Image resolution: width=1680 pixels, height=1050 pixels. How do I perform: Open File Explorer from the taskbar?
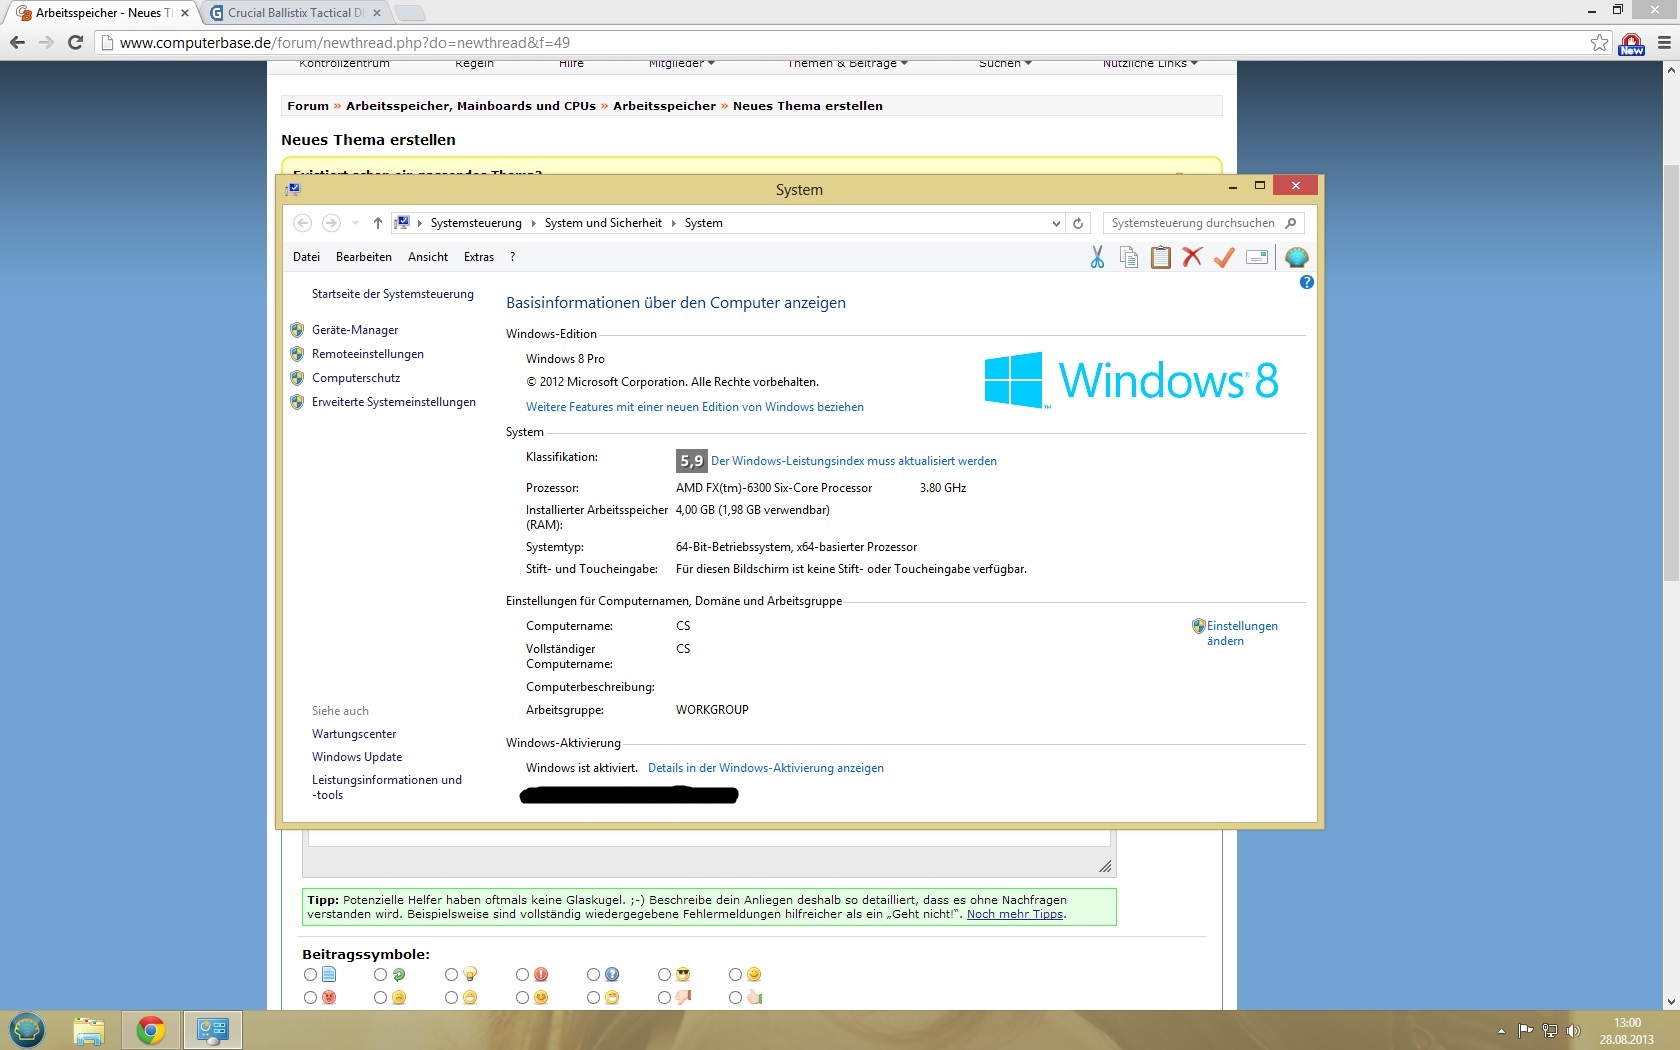pos(89,1030)
